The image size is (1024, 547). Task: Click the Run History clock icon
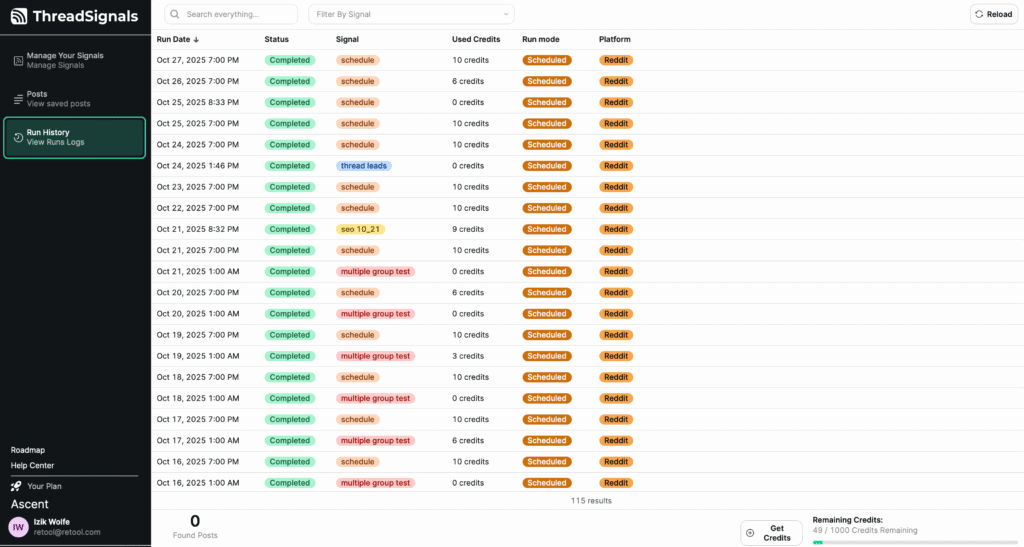18,137
